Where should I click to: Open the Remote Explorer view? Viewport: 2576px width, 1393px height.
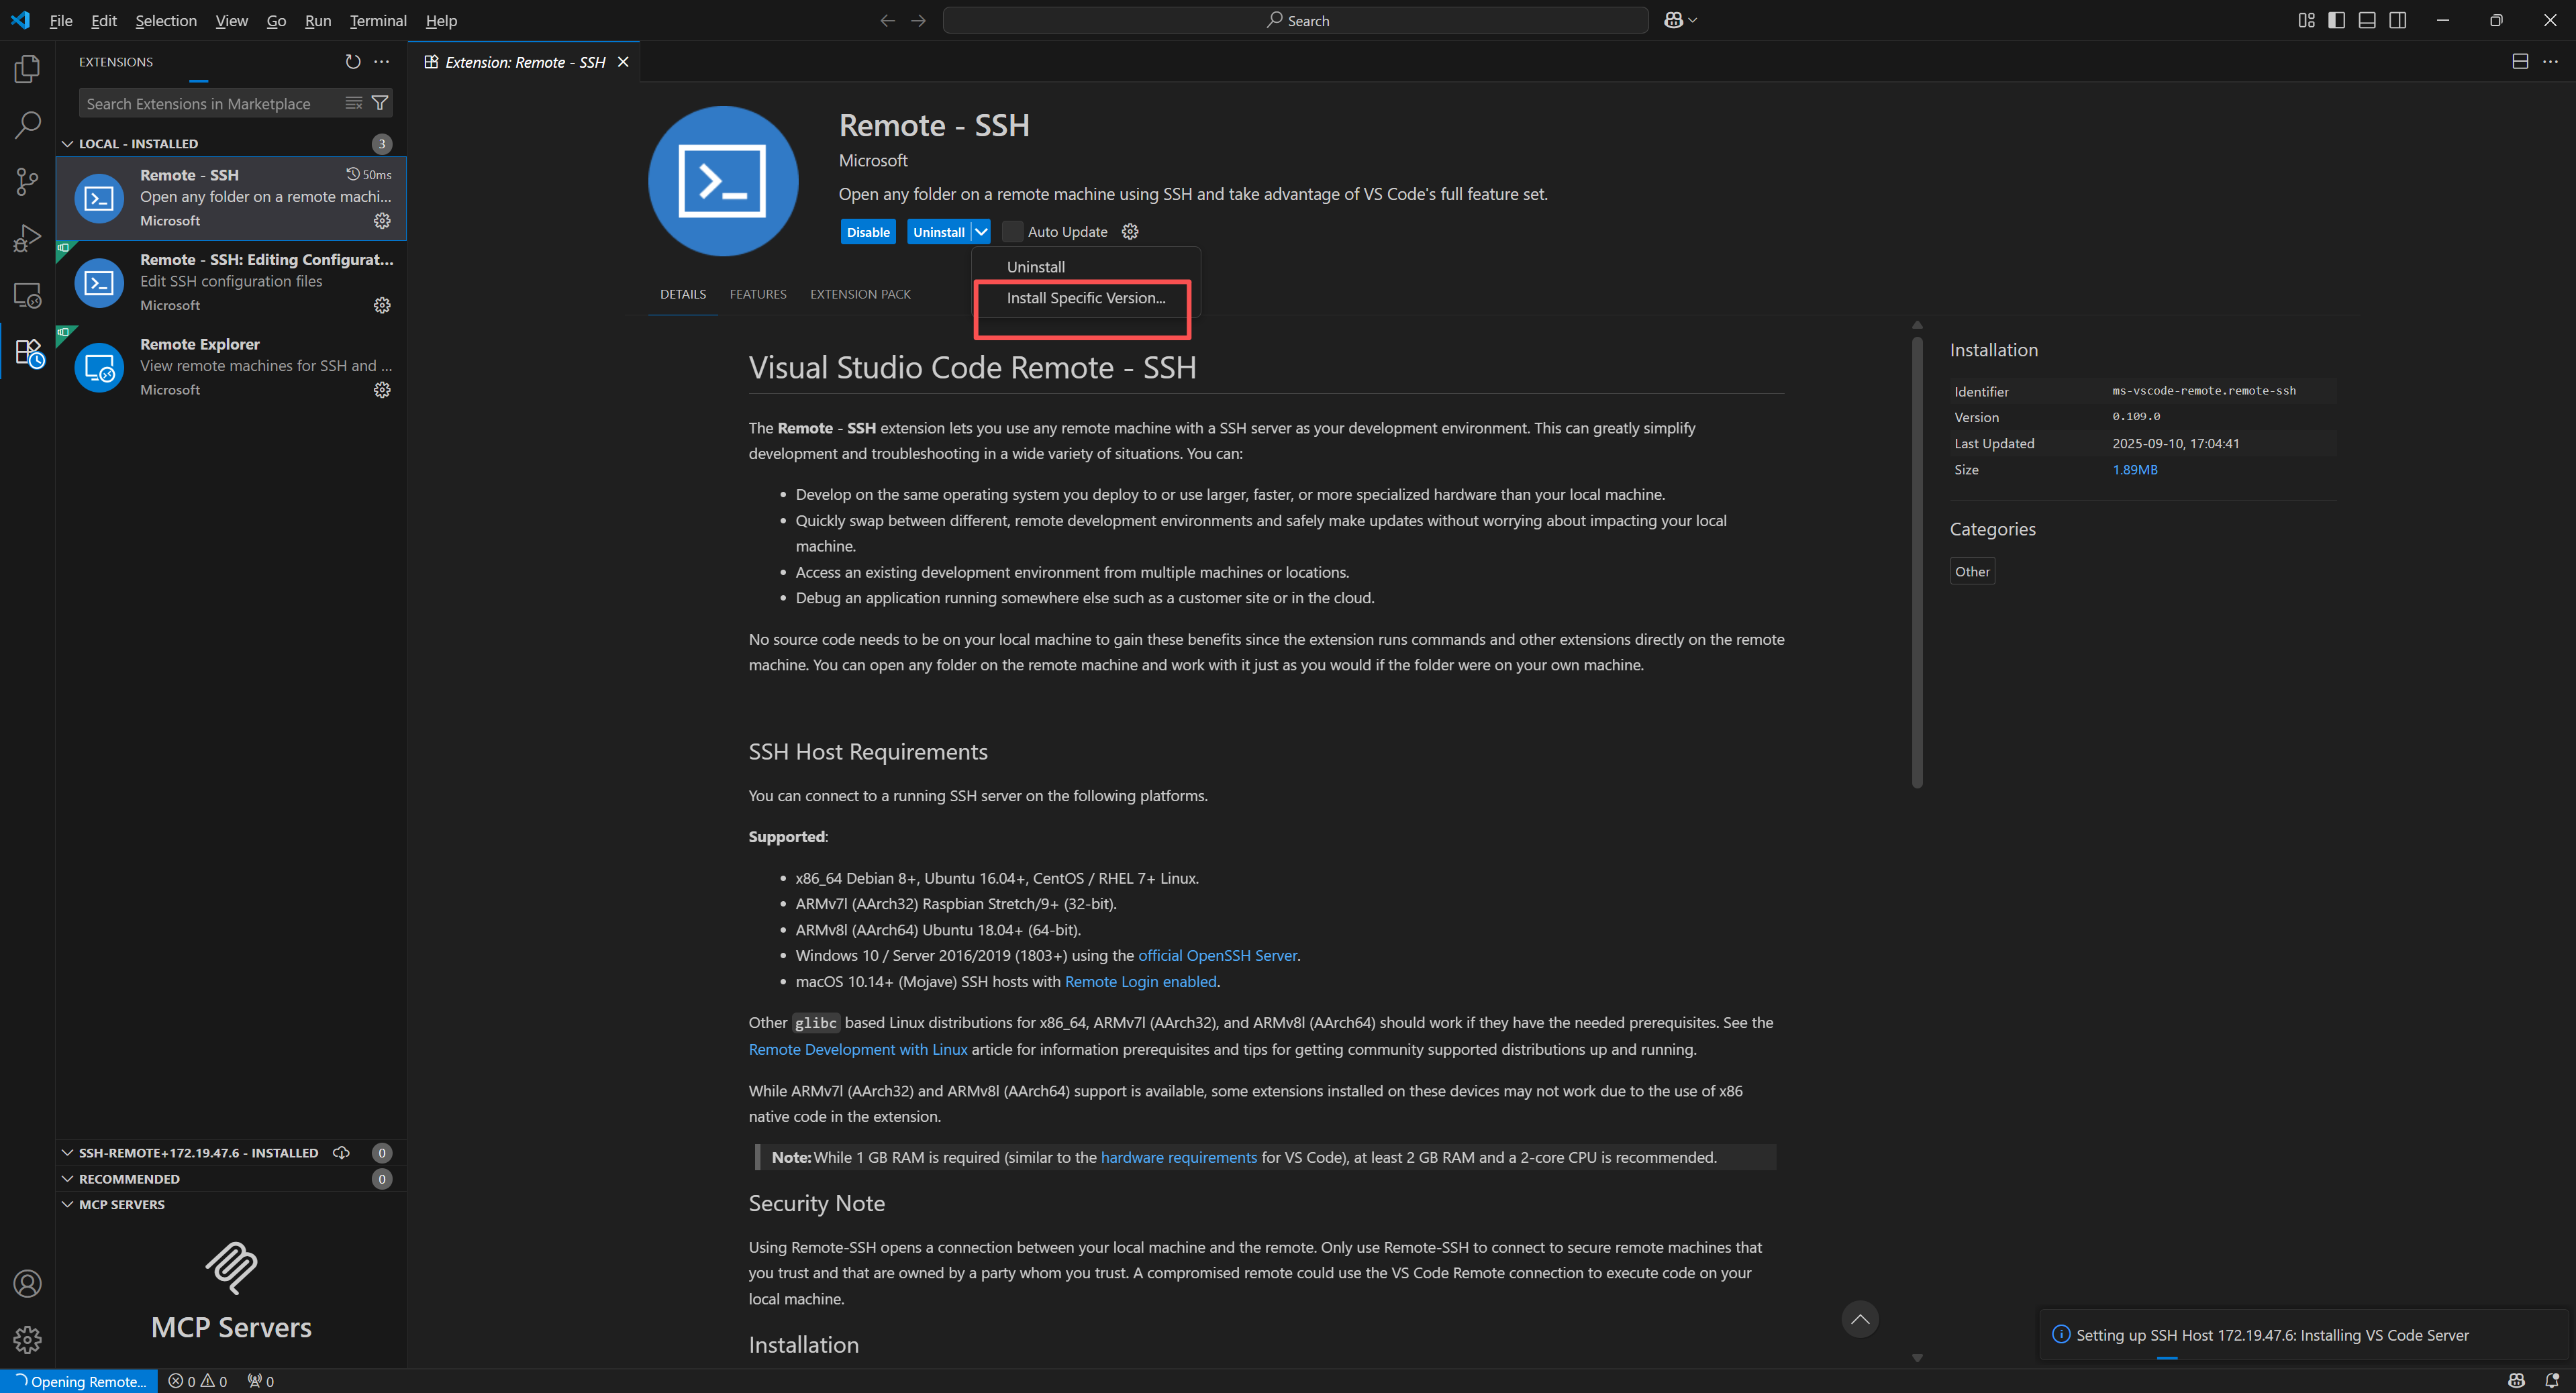click(x=27, y=295)
